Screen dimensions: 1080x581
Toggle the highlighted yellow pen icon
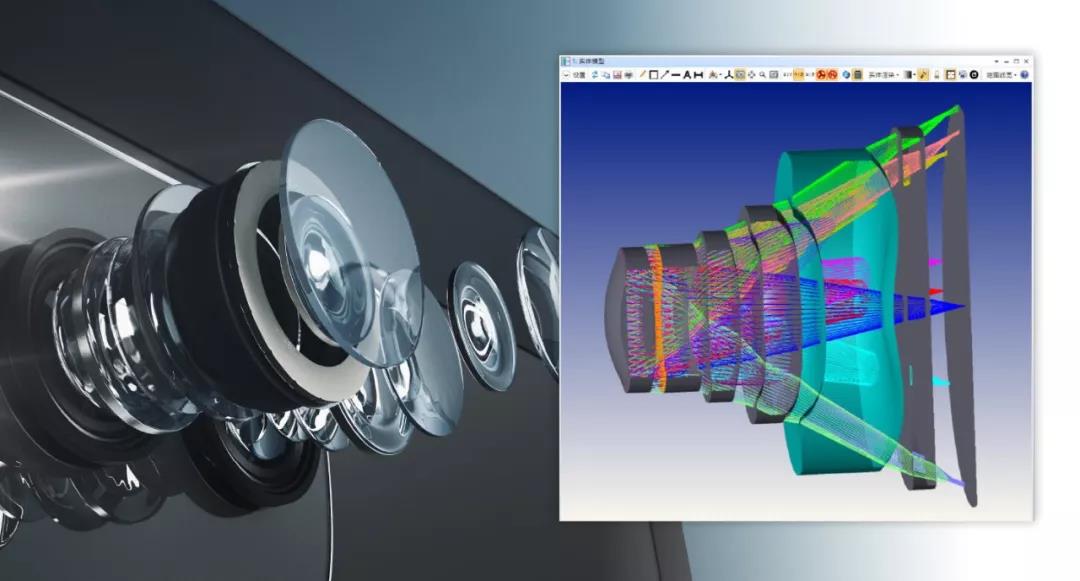pos(924,74)
